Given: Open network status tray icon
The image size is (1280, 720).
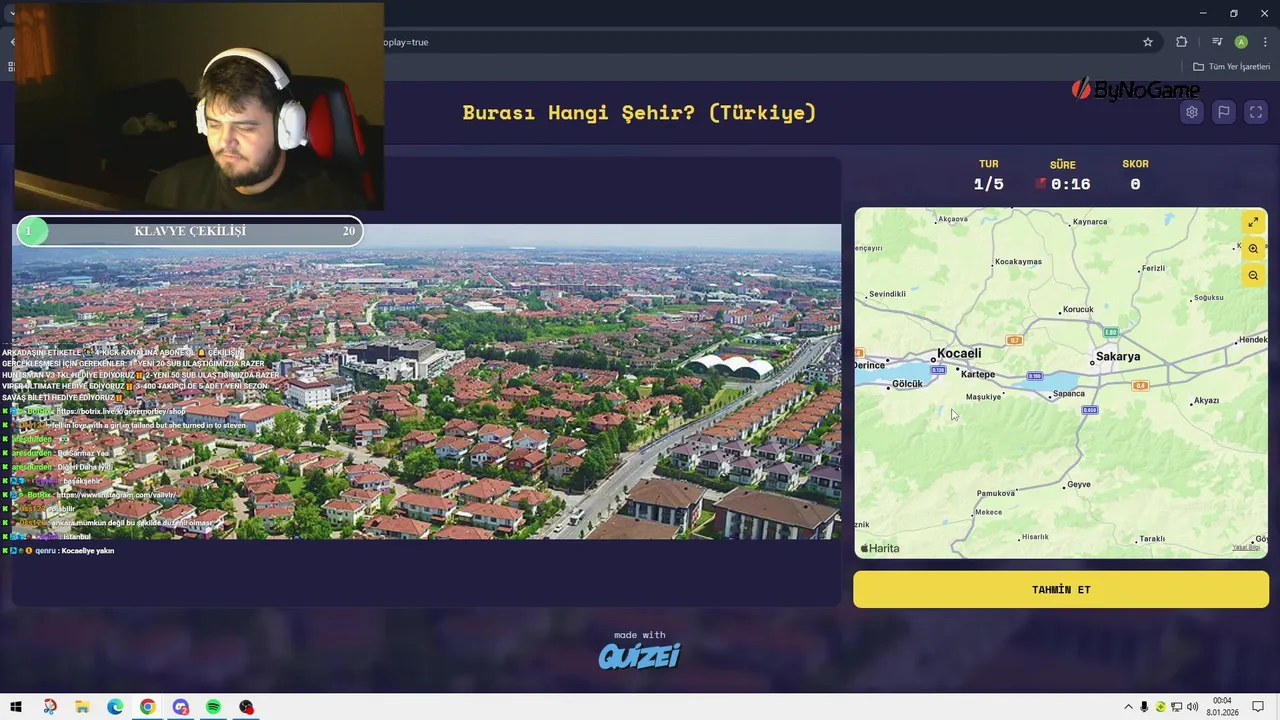Looking at the screenshot, I should coord(1177,707).
